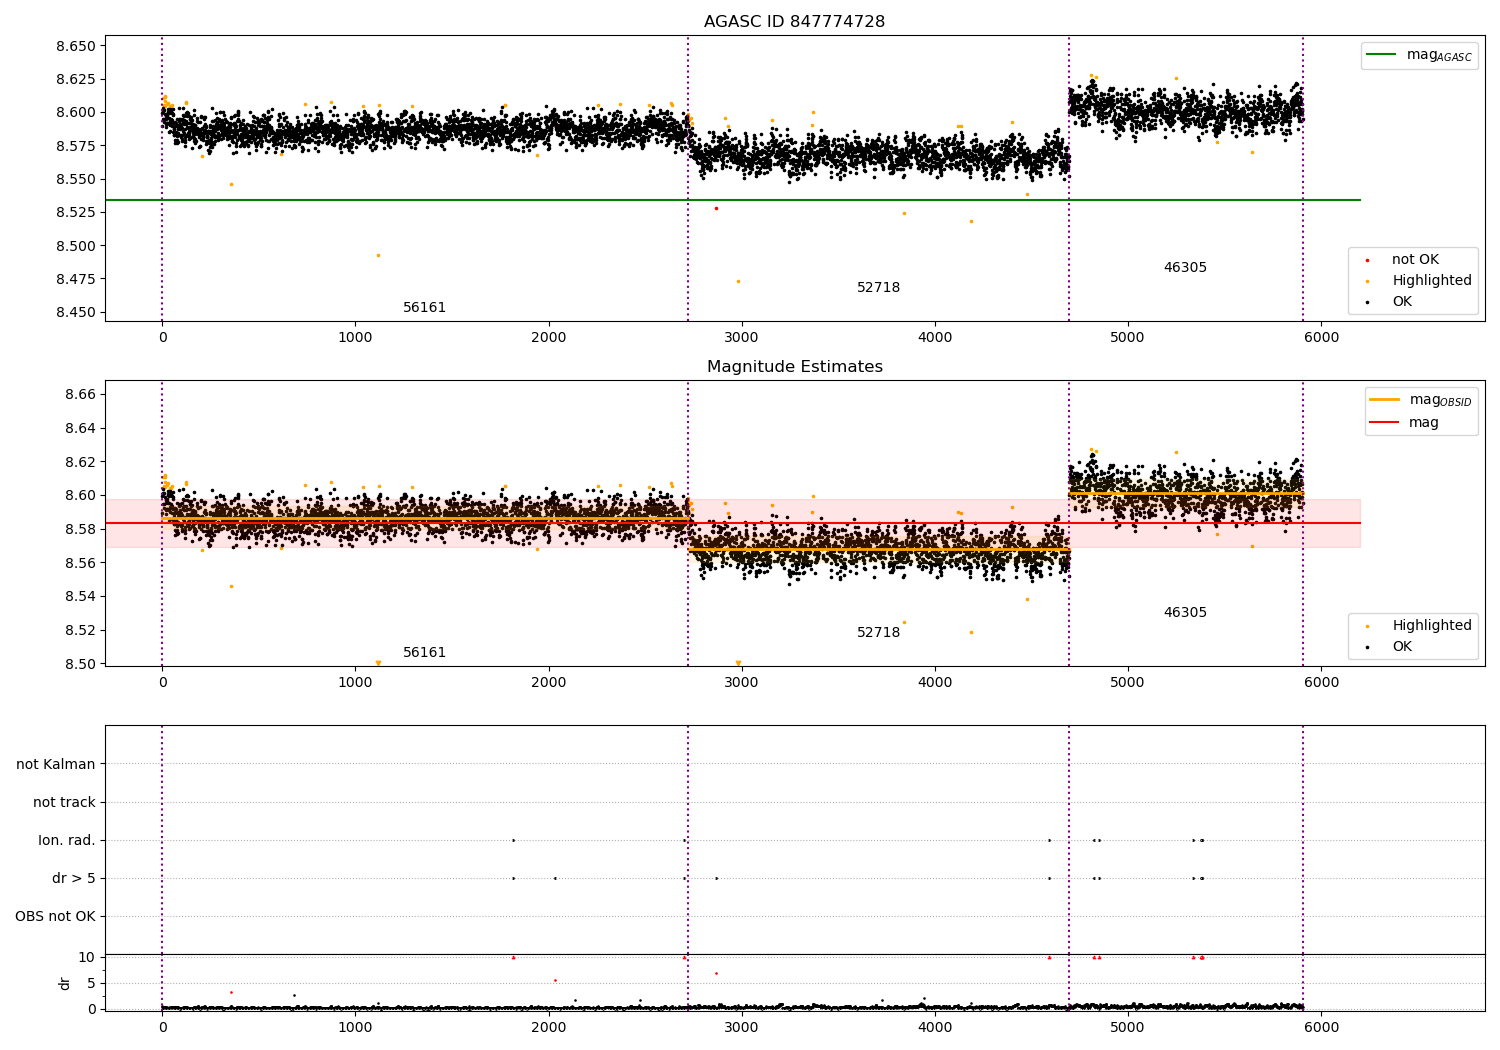
Task: Click the green line sample in the mag AGASC legend
Action: [1382, 55]
